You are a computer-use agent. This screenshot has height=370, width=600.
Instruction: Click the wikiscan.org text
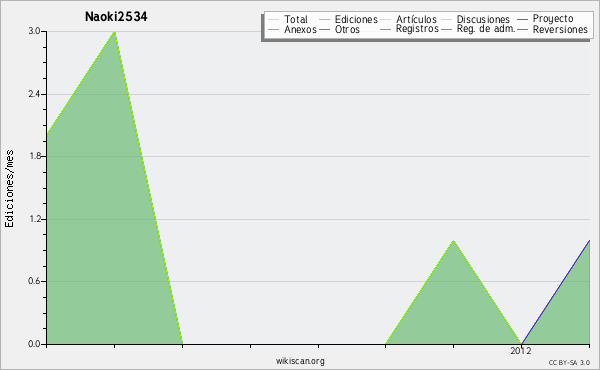point(300,361)
